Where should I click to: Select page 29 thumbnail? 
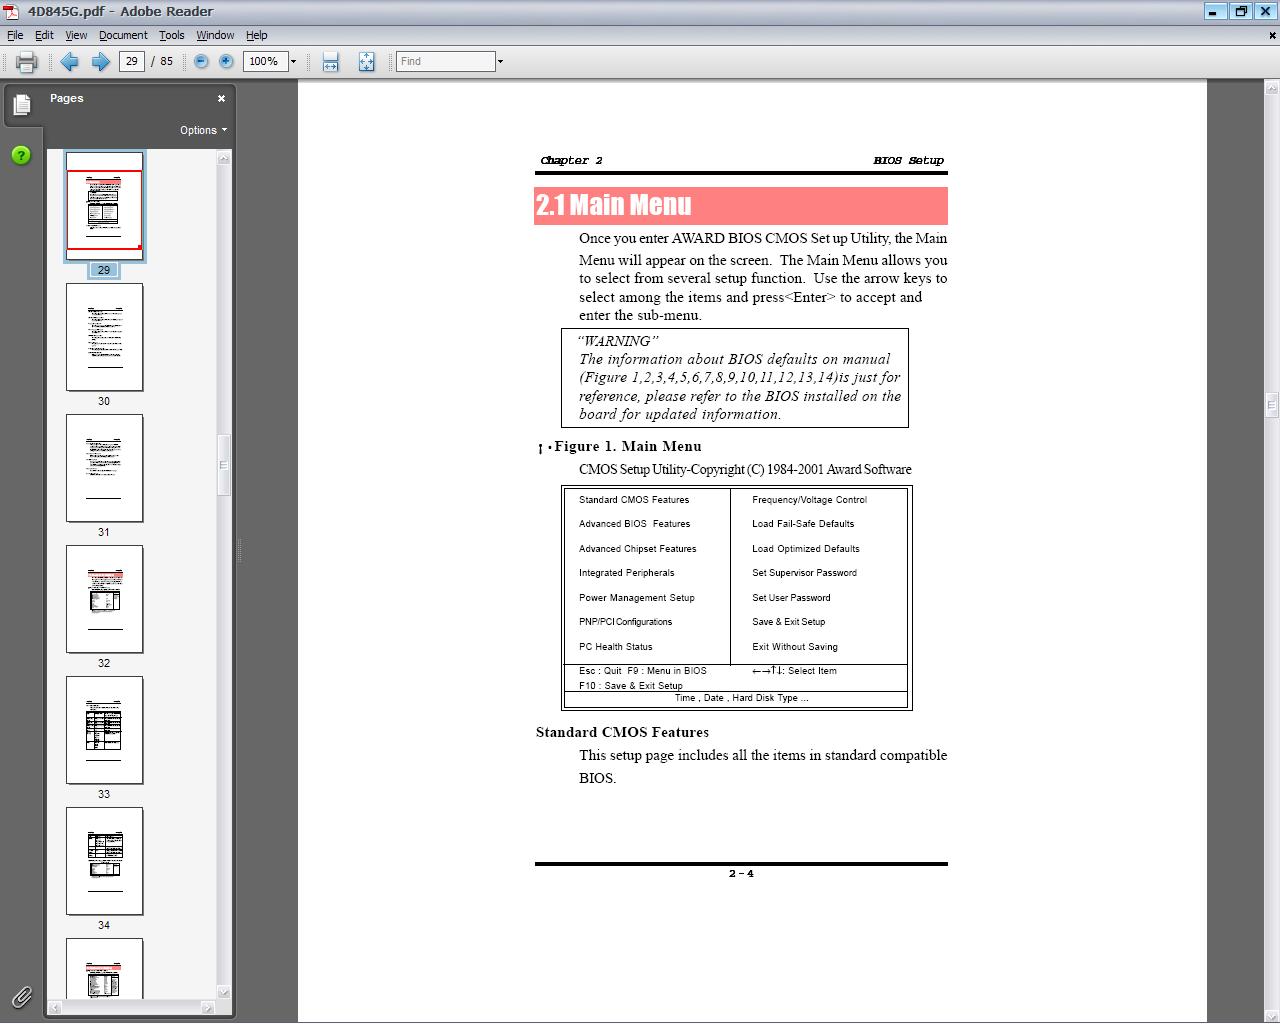105,206
